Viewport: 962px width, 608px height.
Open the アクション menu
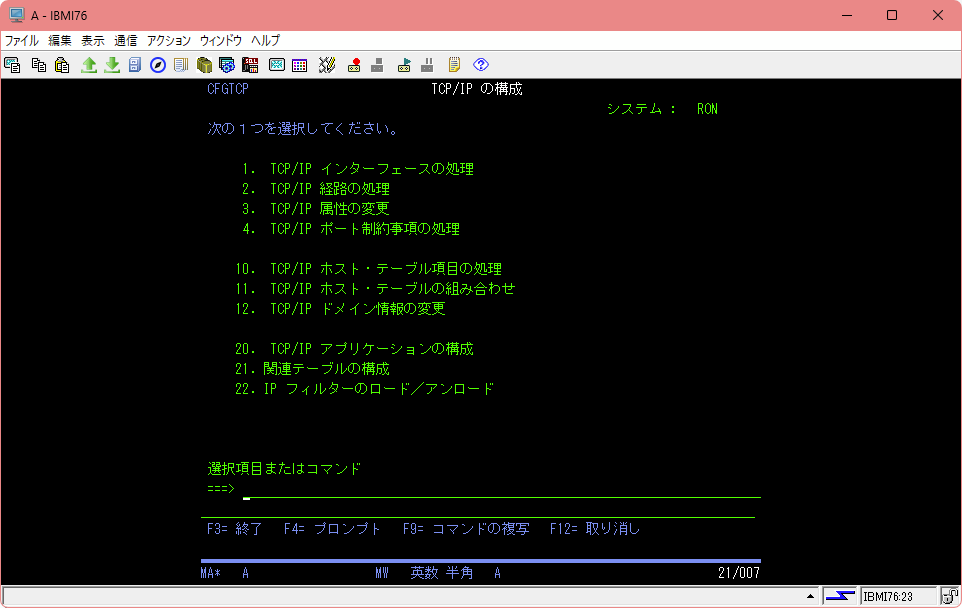point(169,40)
